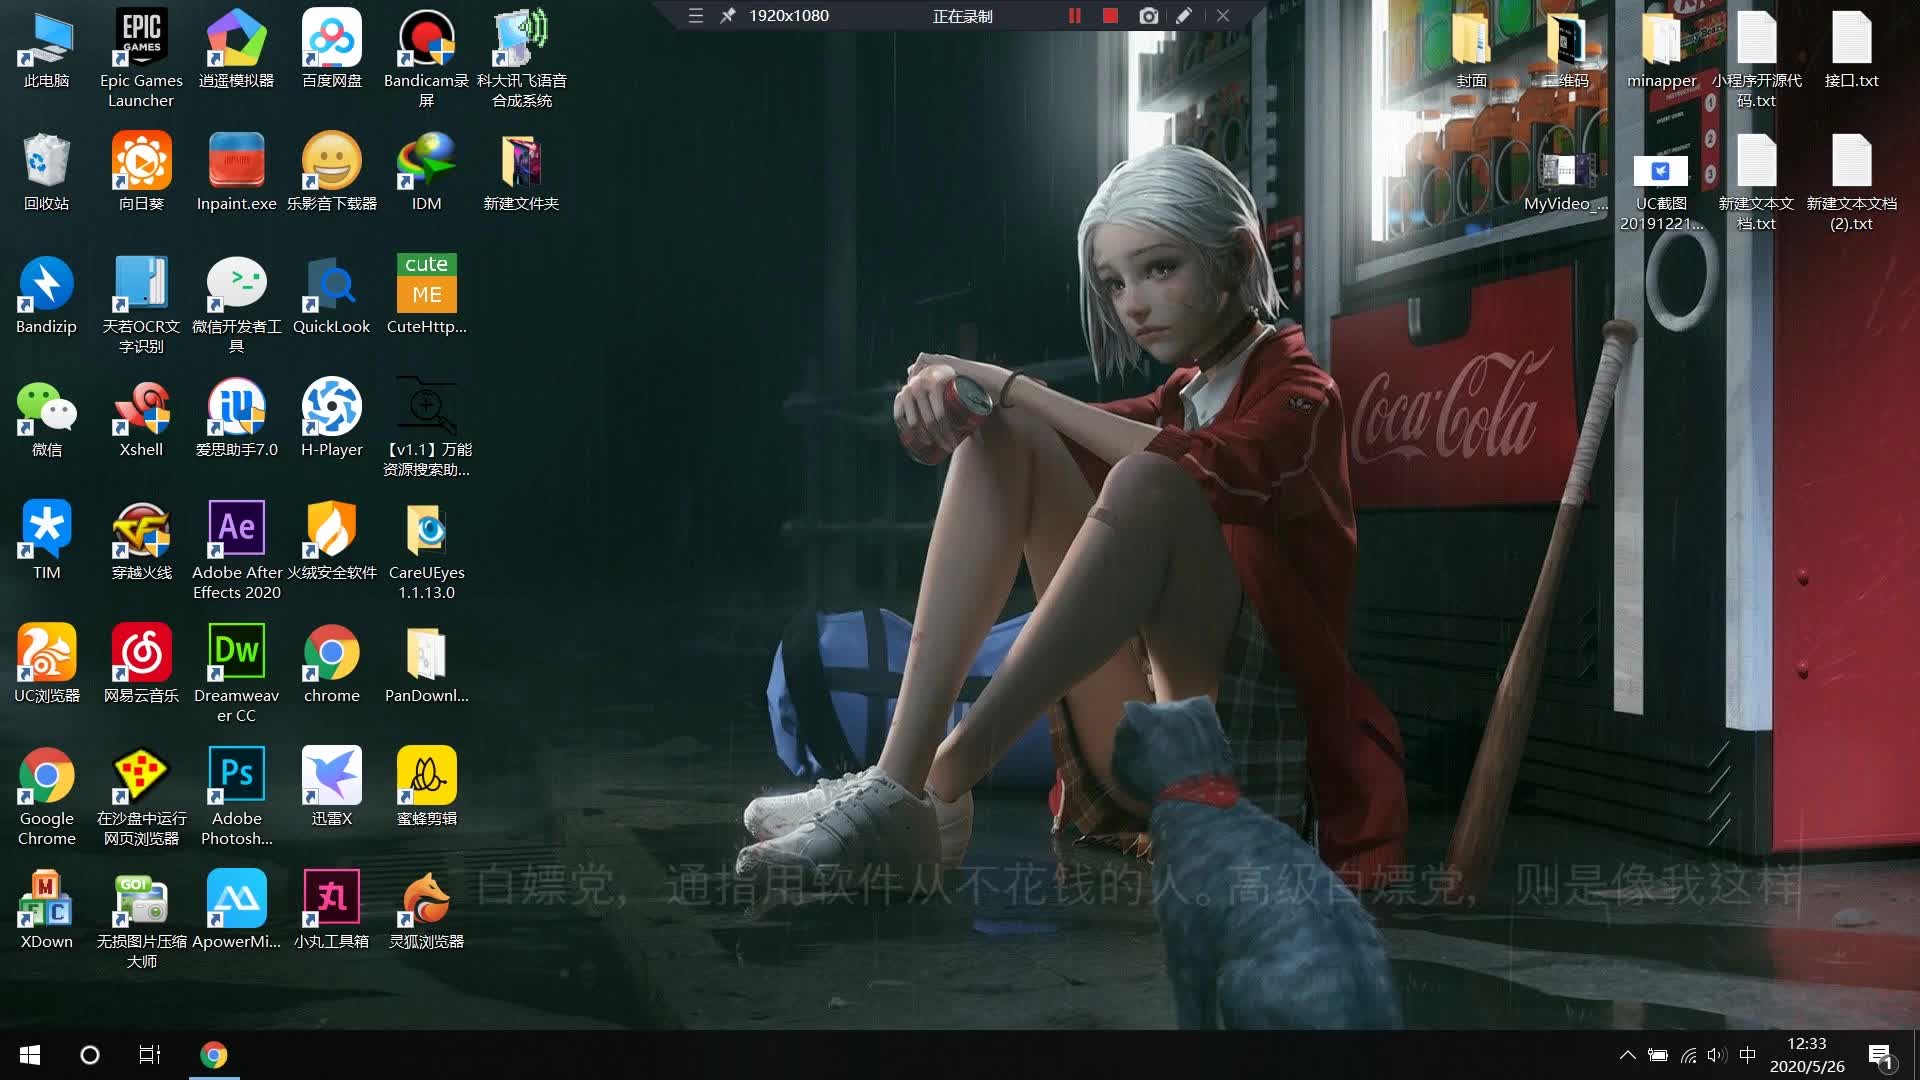Open the Bandizip shortcut
The height and width of the screenshot is (1080, 1920).
[x=46, y=295]
